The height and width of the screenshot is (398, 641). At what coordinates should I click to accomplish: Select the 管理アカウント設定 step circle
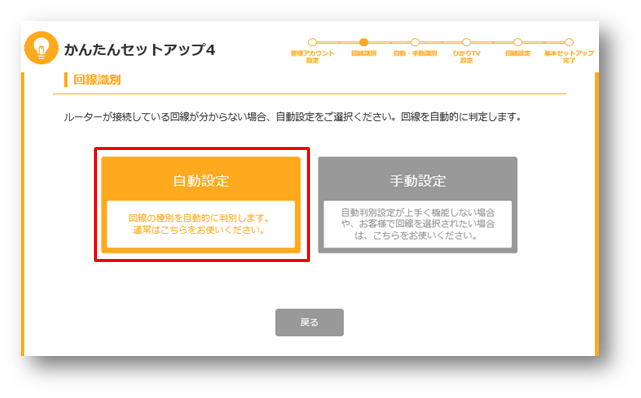[312, 42]
